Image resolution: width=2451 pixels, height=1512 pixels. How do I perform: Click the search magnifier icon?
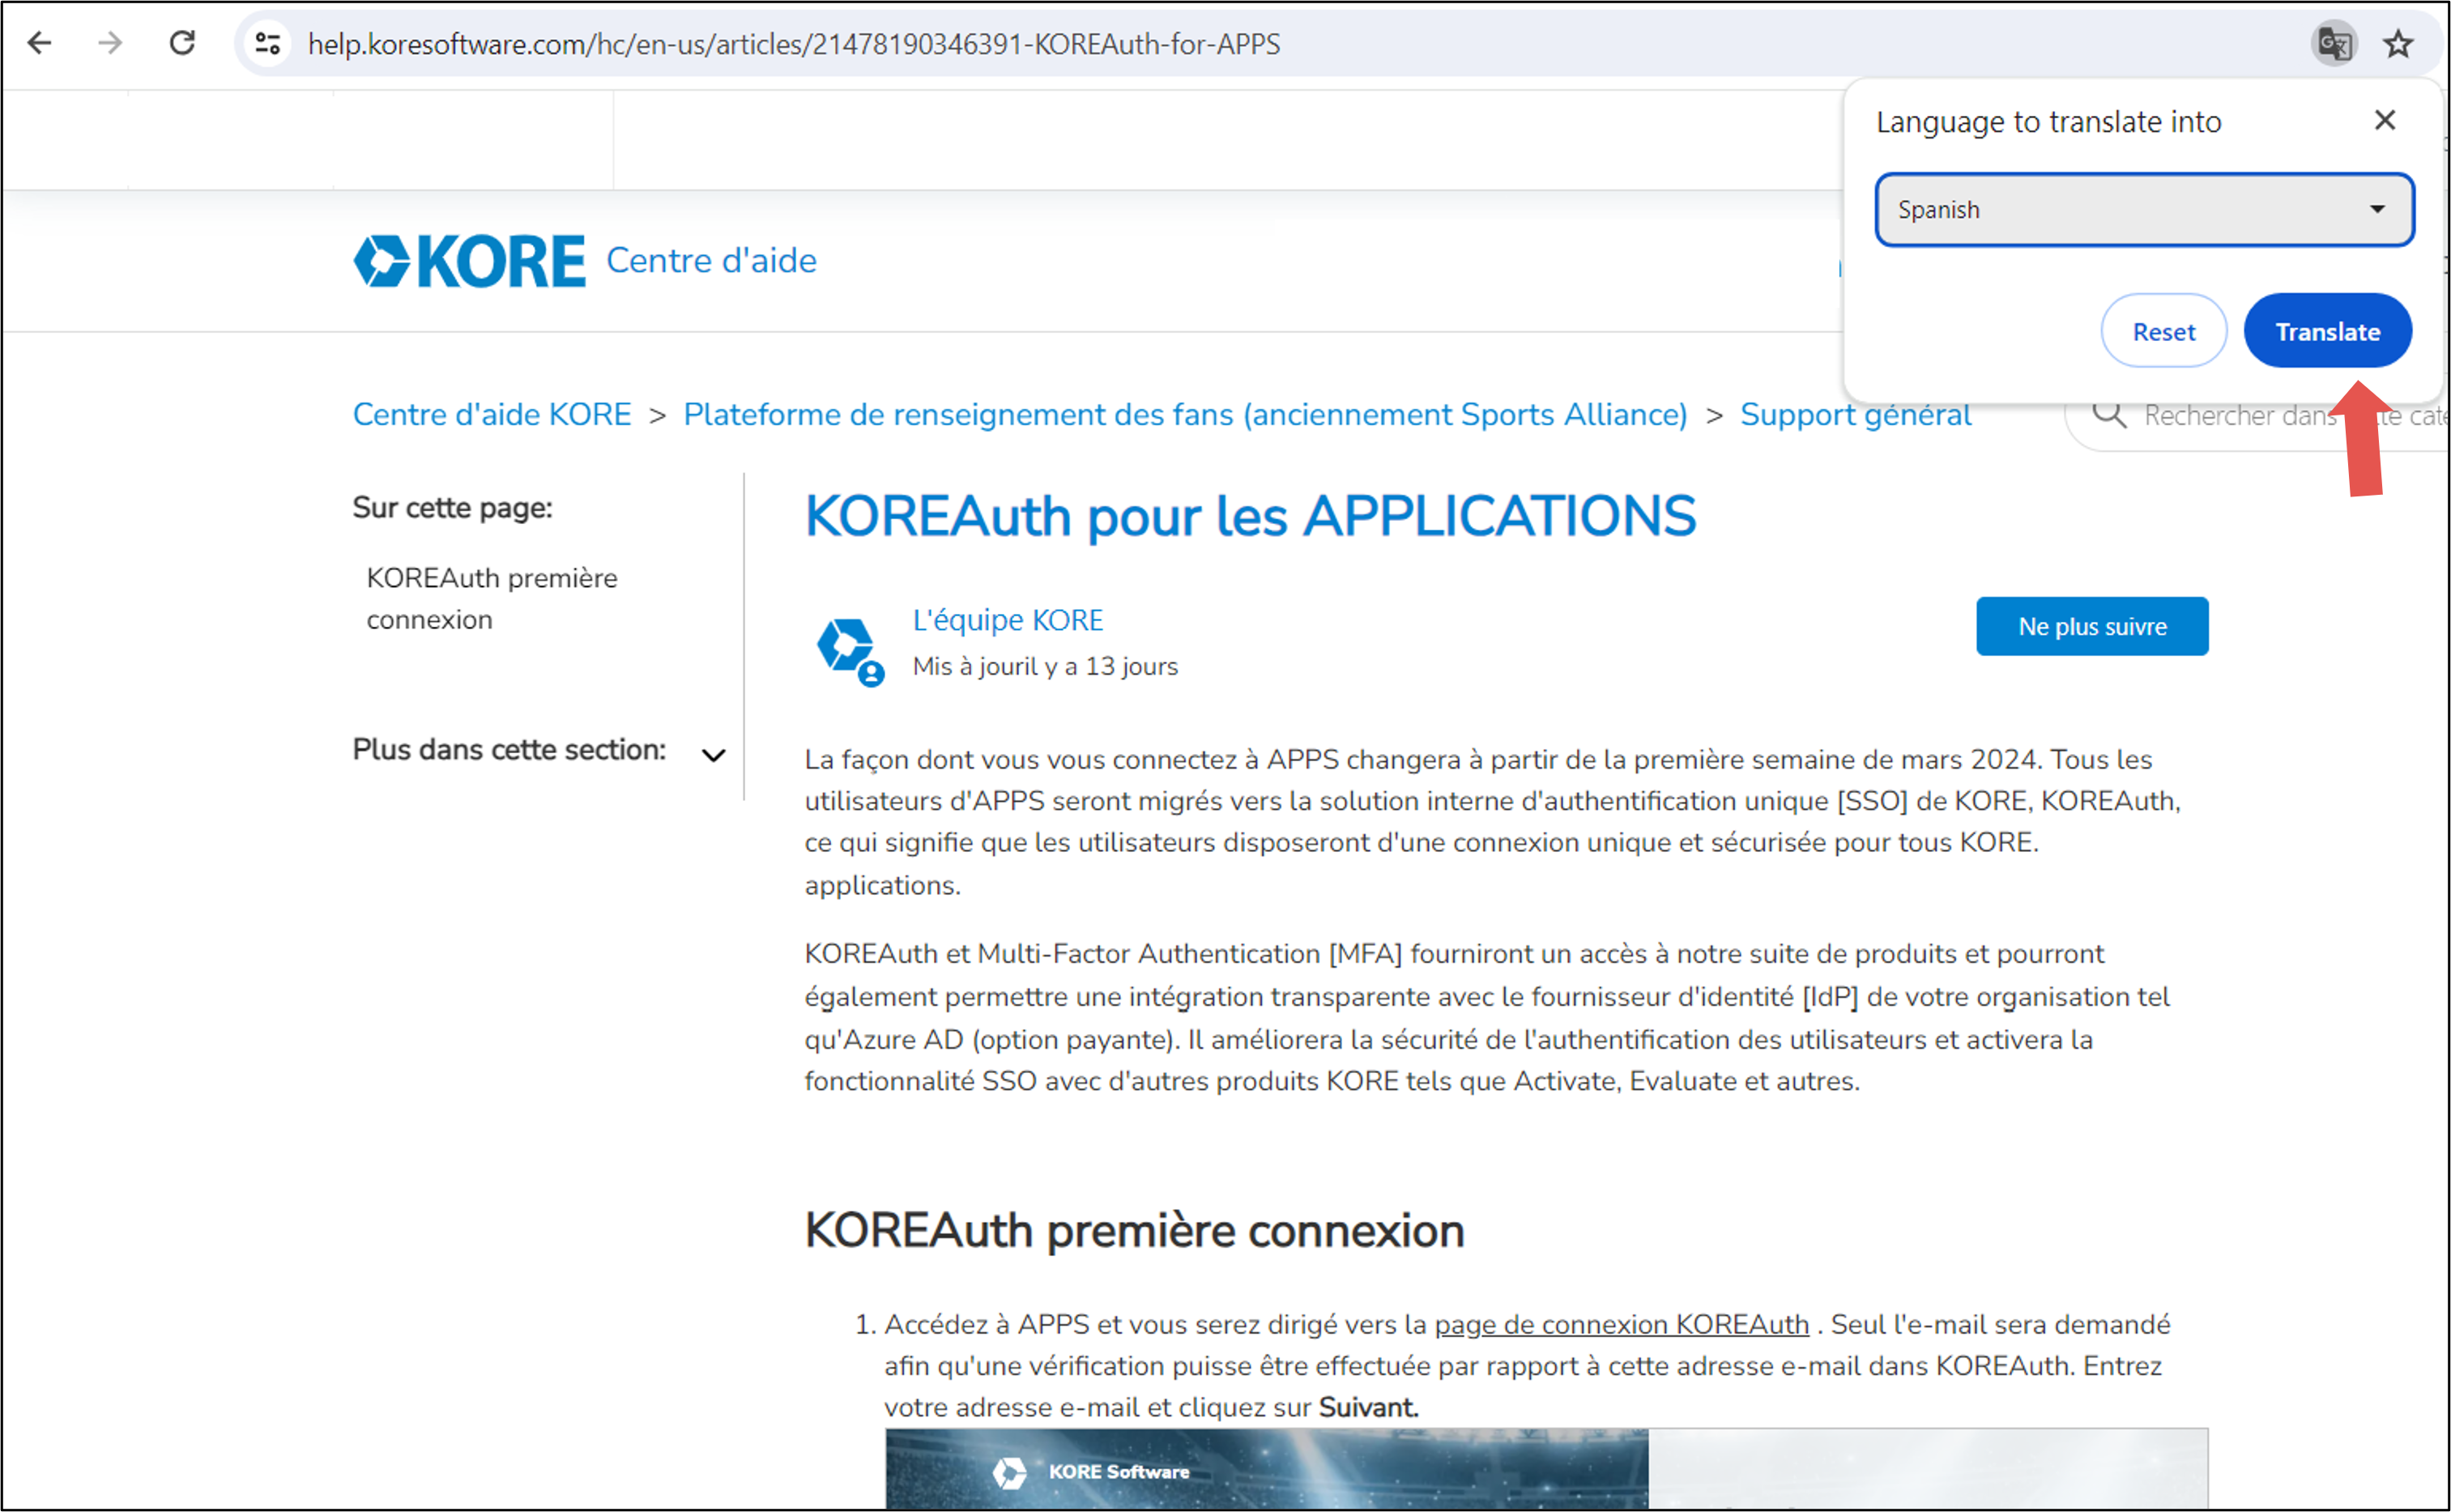[x=2109, y=414]
